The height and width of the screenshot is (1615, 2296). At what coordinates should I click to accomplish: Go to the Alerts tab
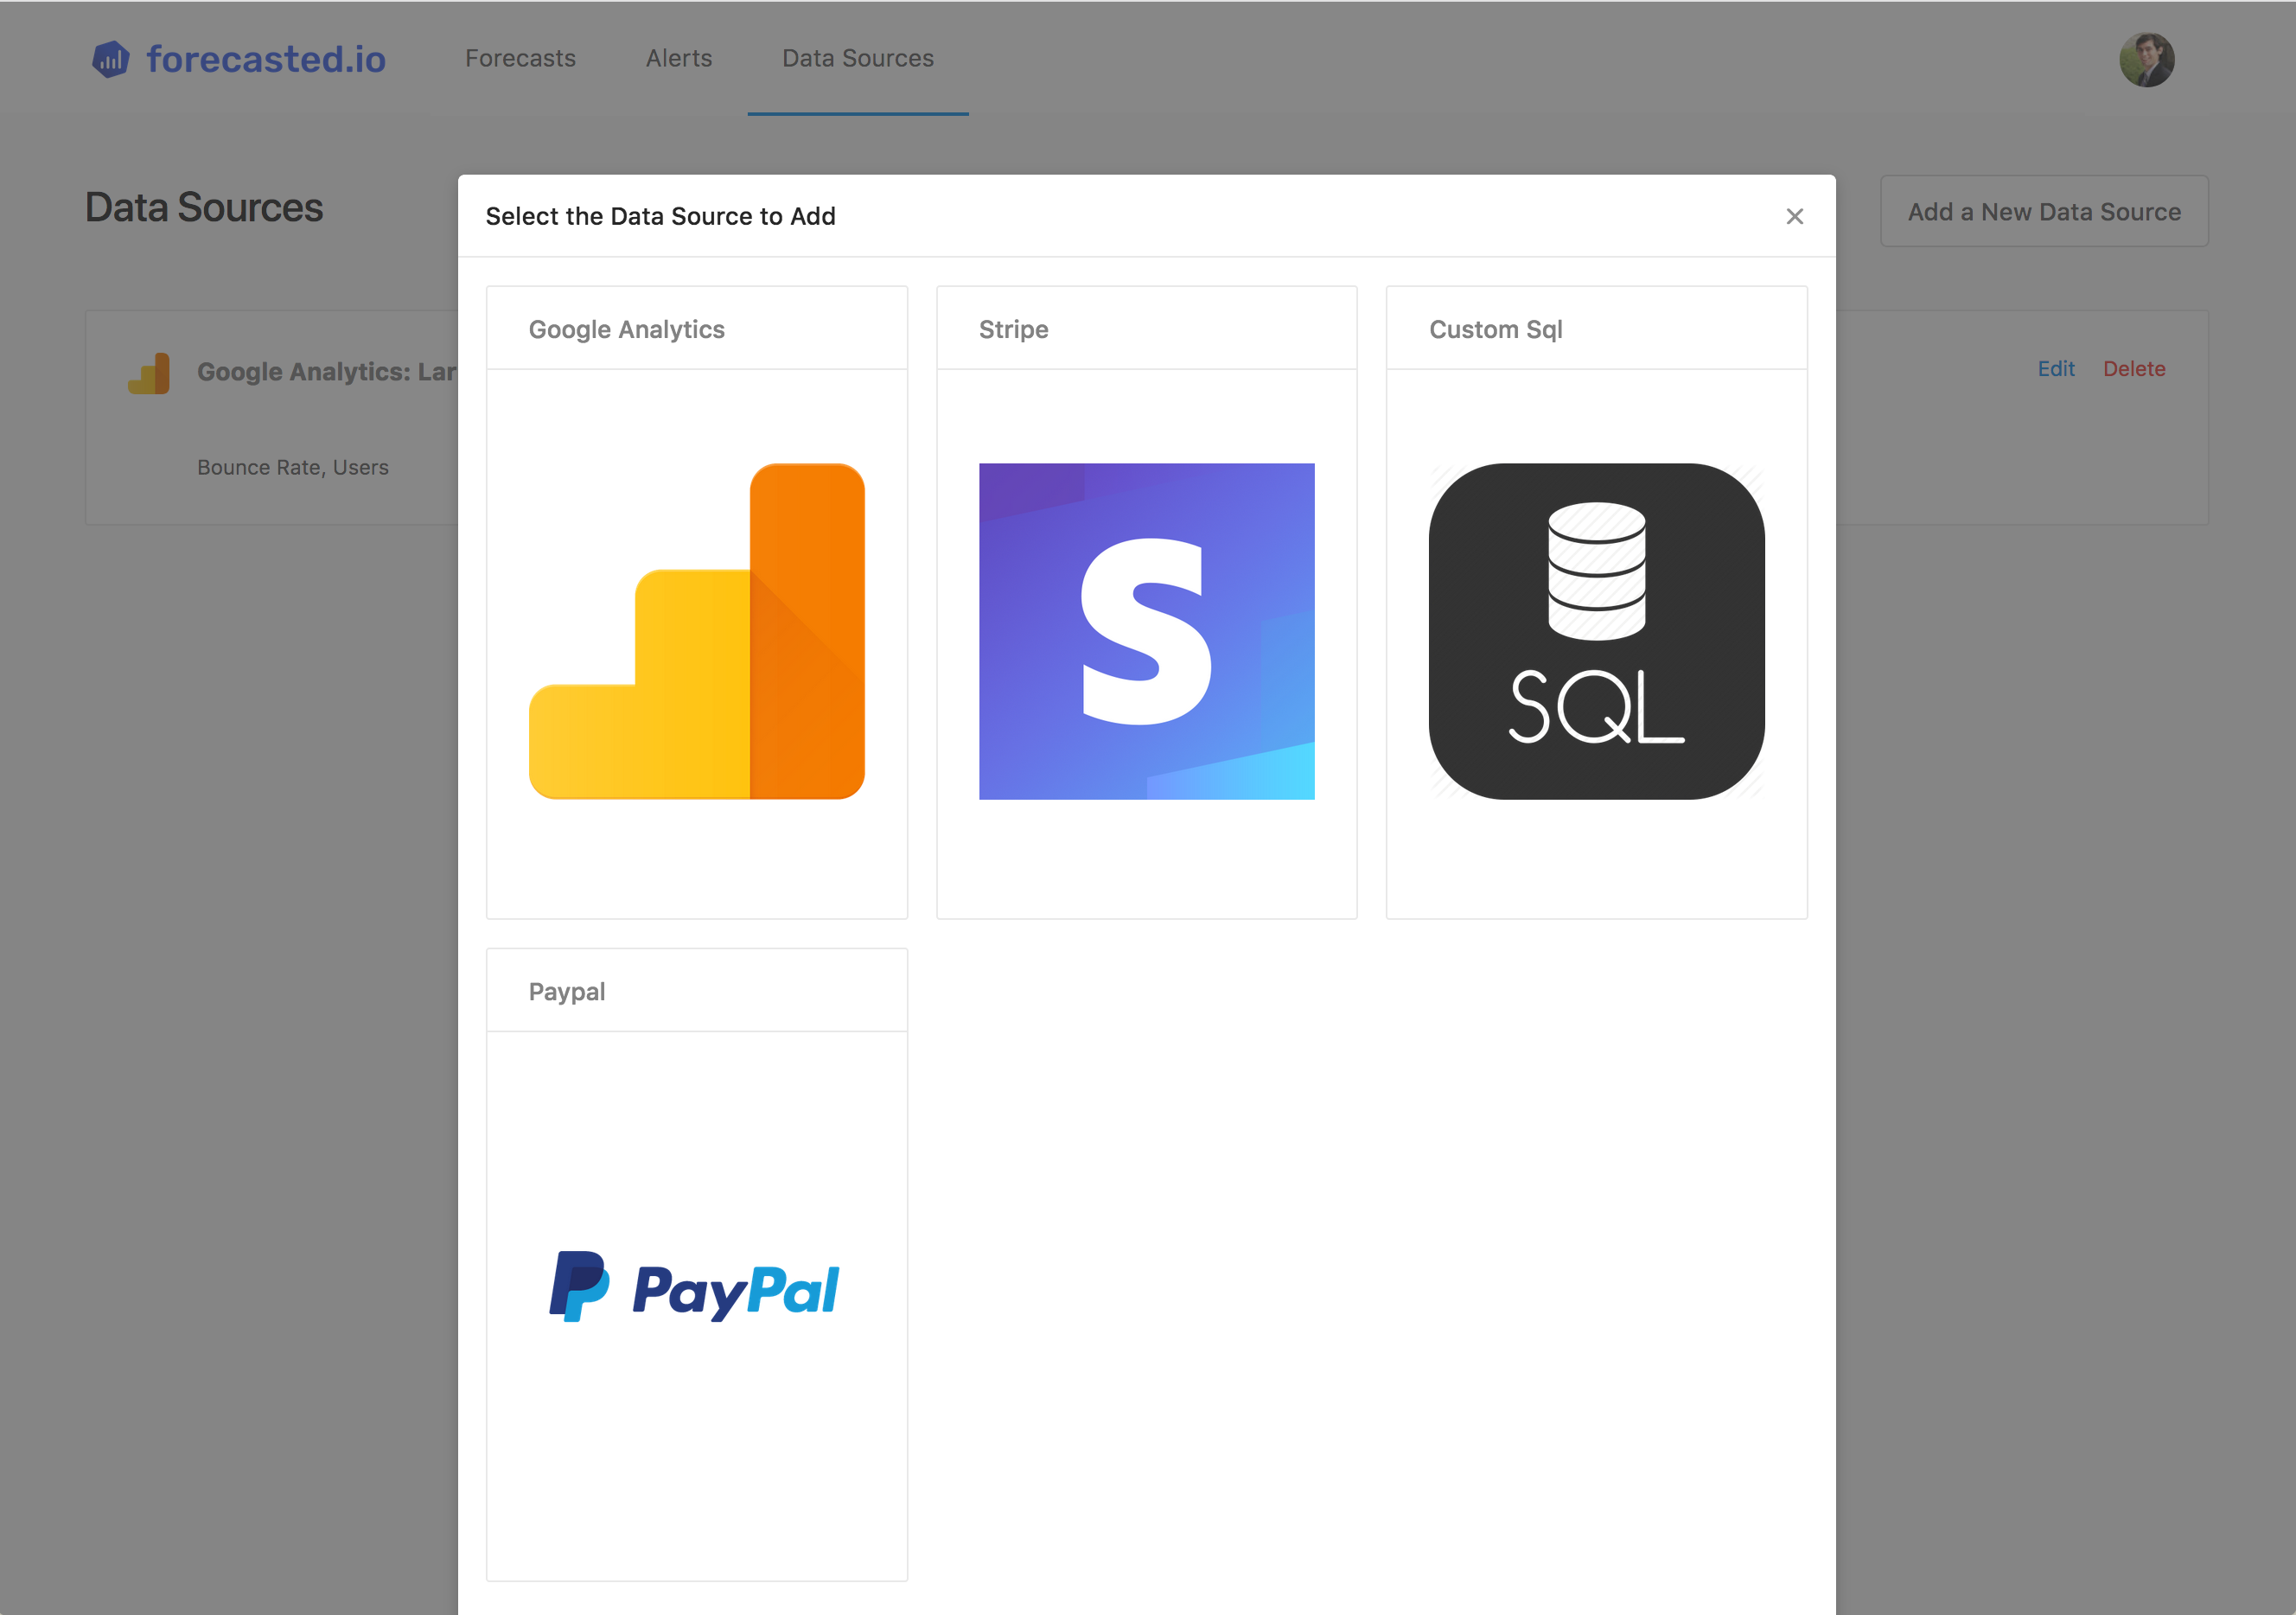(x=679, y=59)
